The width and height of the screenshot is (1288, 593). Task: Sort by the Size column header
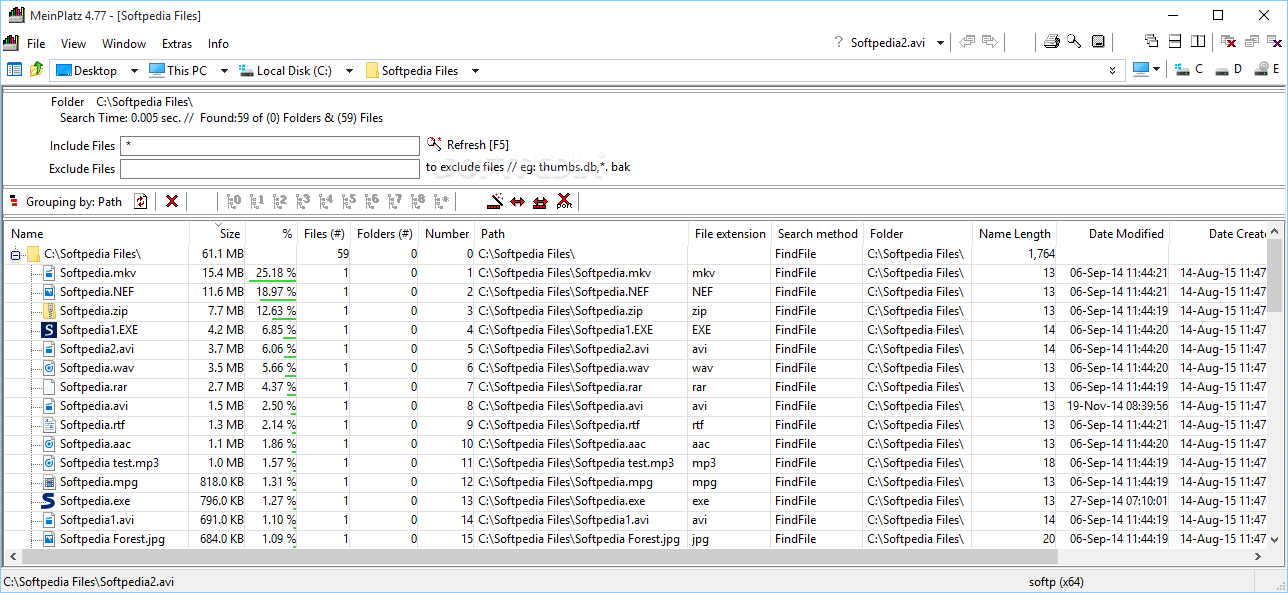coord(218,233)
